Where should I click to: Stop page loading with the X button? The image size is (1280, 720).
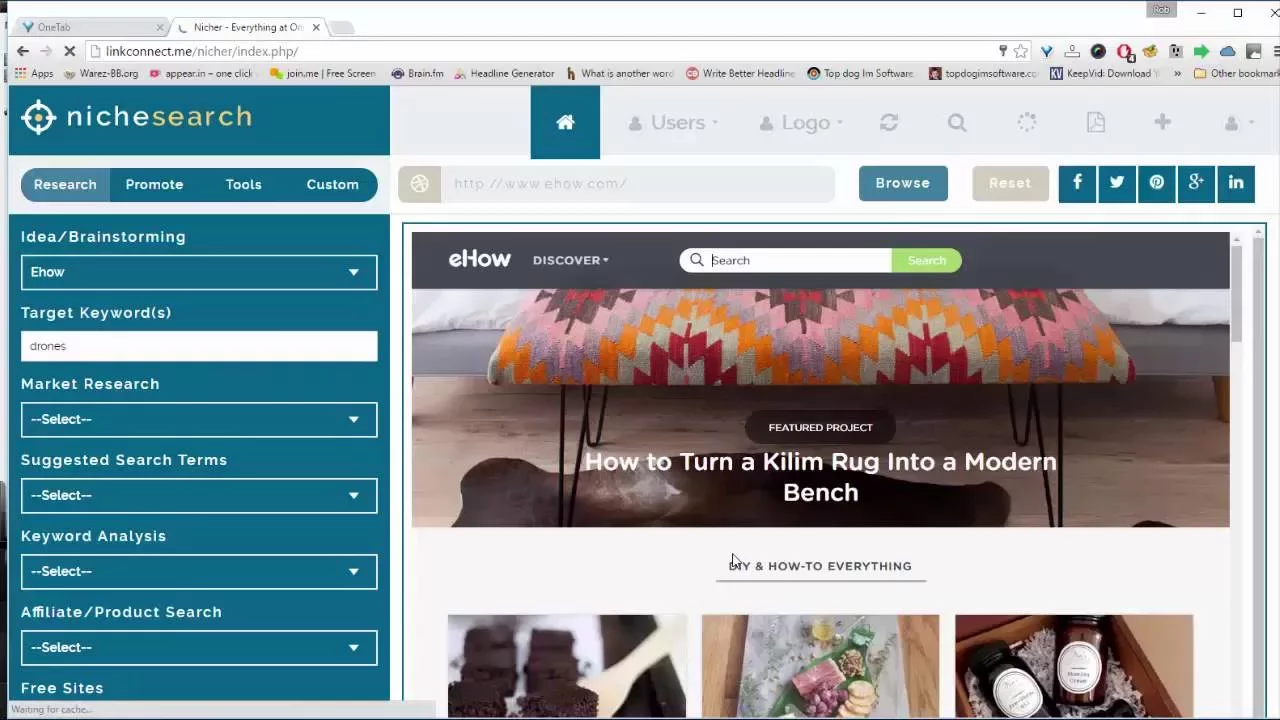tap(68, 51)
